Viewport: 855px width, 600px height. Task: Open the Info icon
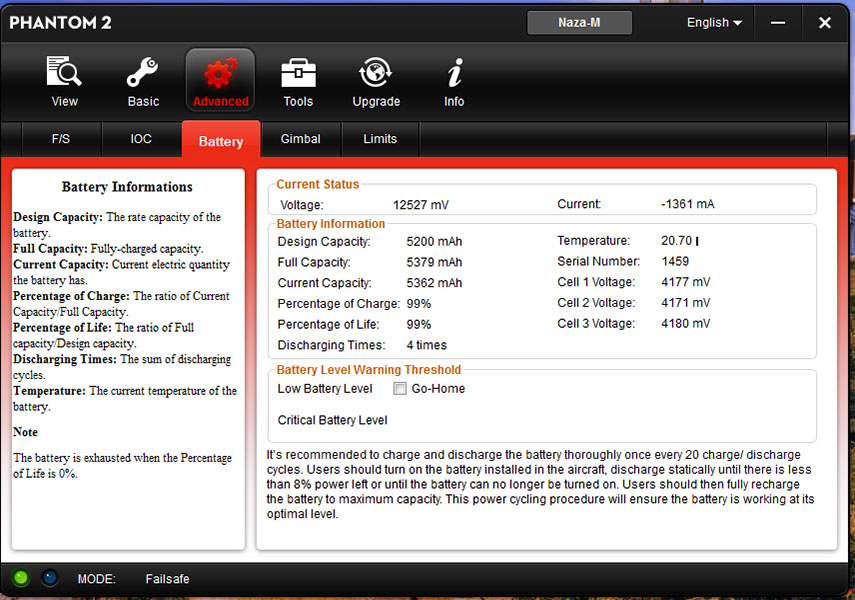(x=455, y=72)
